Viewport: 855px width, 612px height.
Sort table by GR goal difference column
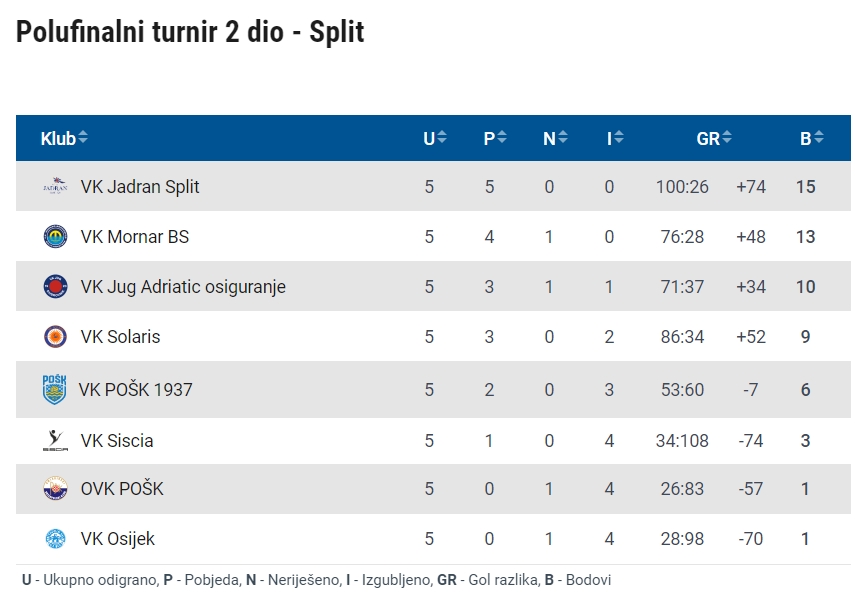pyautogui.click(x=714, y=139)
